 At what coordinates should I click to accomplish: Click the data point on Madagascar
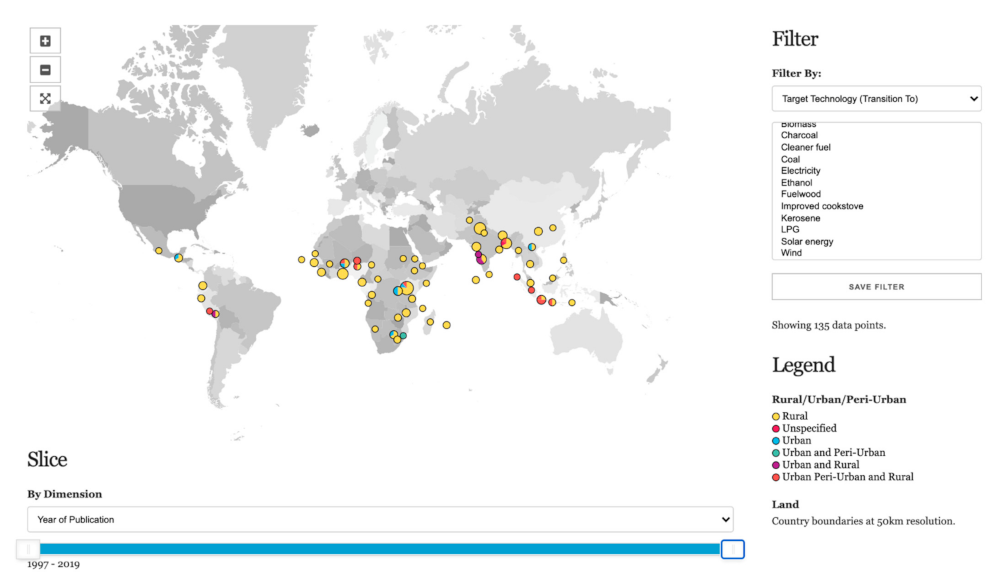pos(431,321)
